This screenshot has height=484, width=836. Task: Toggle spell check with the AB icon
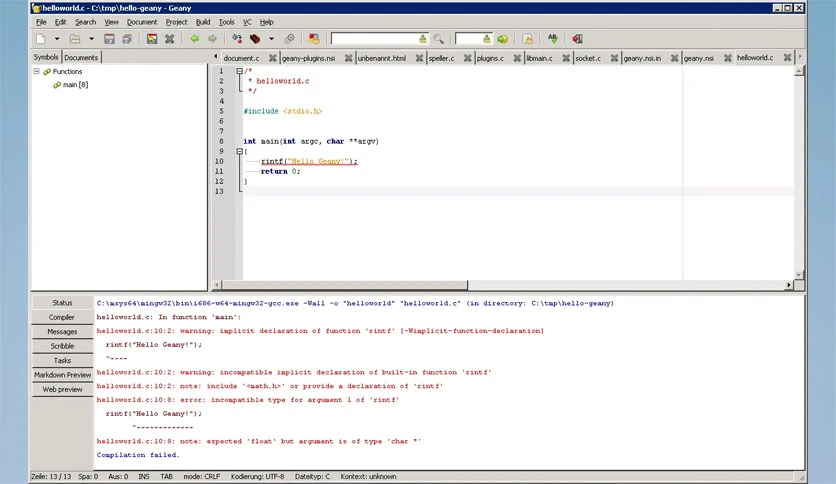point(552,39)
